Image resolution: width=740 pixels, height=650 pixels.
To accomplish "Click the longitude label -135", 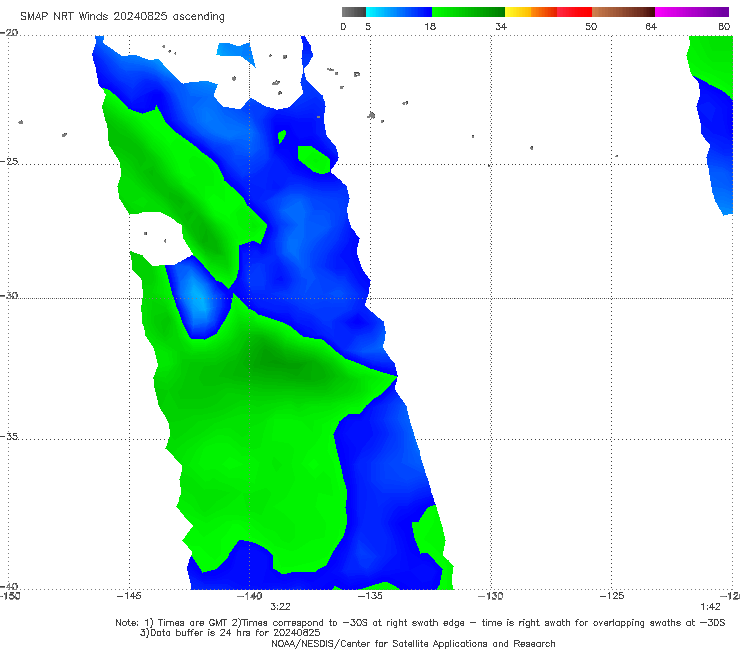I will tap(370, 596).
